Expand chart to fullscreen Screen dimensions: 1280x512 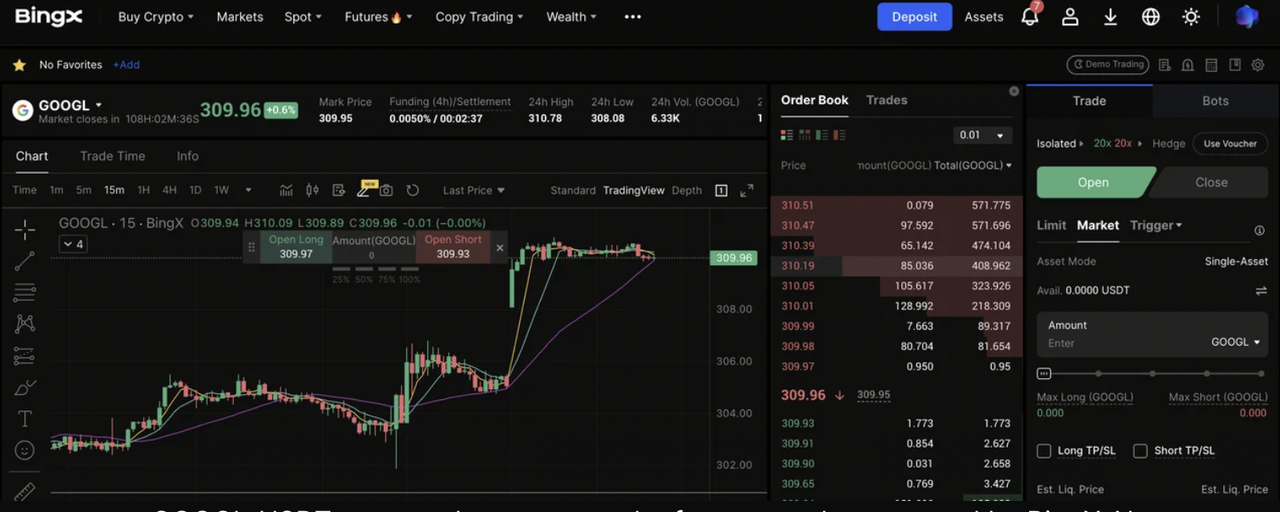tap(746, 190)
